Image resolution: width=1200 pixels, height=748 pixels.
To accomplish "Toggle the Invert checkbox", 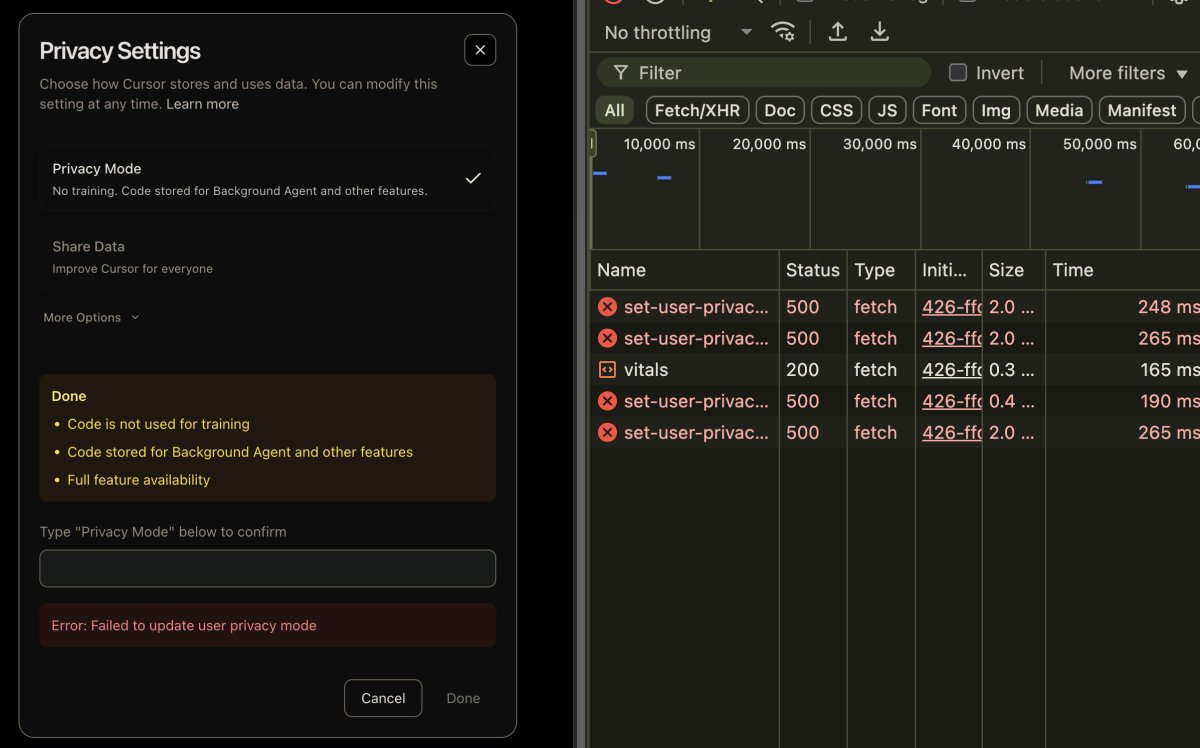I will pyautogui.click(x=958, y=73).
